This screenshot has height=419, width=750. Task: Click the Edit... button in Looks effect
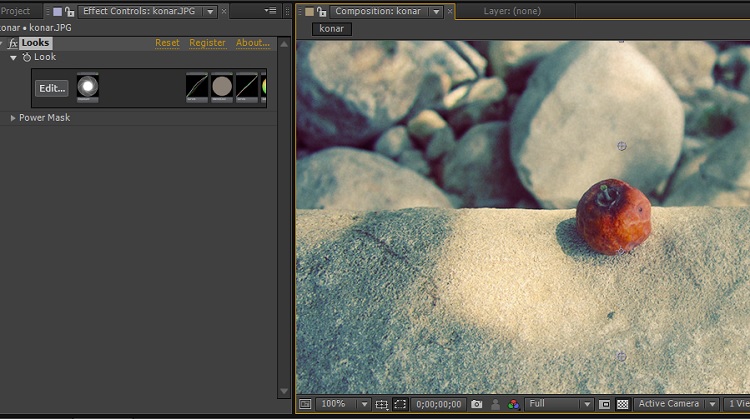pyautogui.click(x=52, y=88)
